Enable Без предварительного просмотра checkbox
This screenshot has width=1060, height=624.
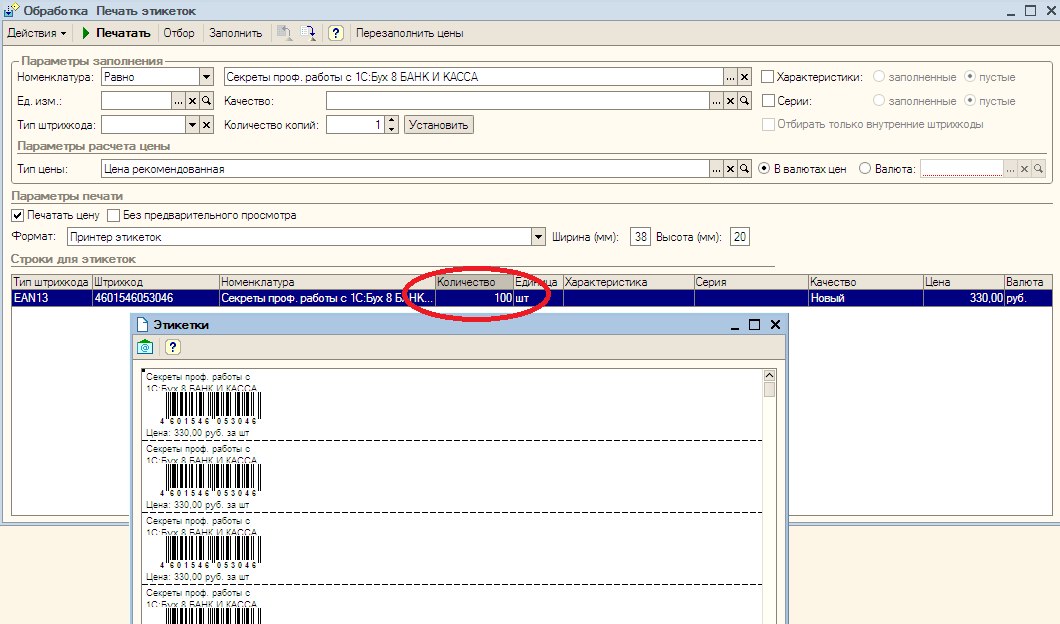tap(114, 216)
